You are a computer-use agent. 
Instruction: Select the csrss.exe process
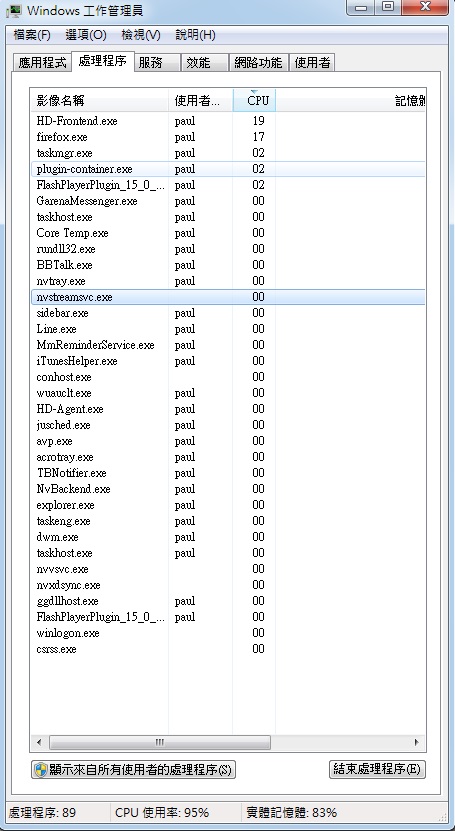pos(228,649)
